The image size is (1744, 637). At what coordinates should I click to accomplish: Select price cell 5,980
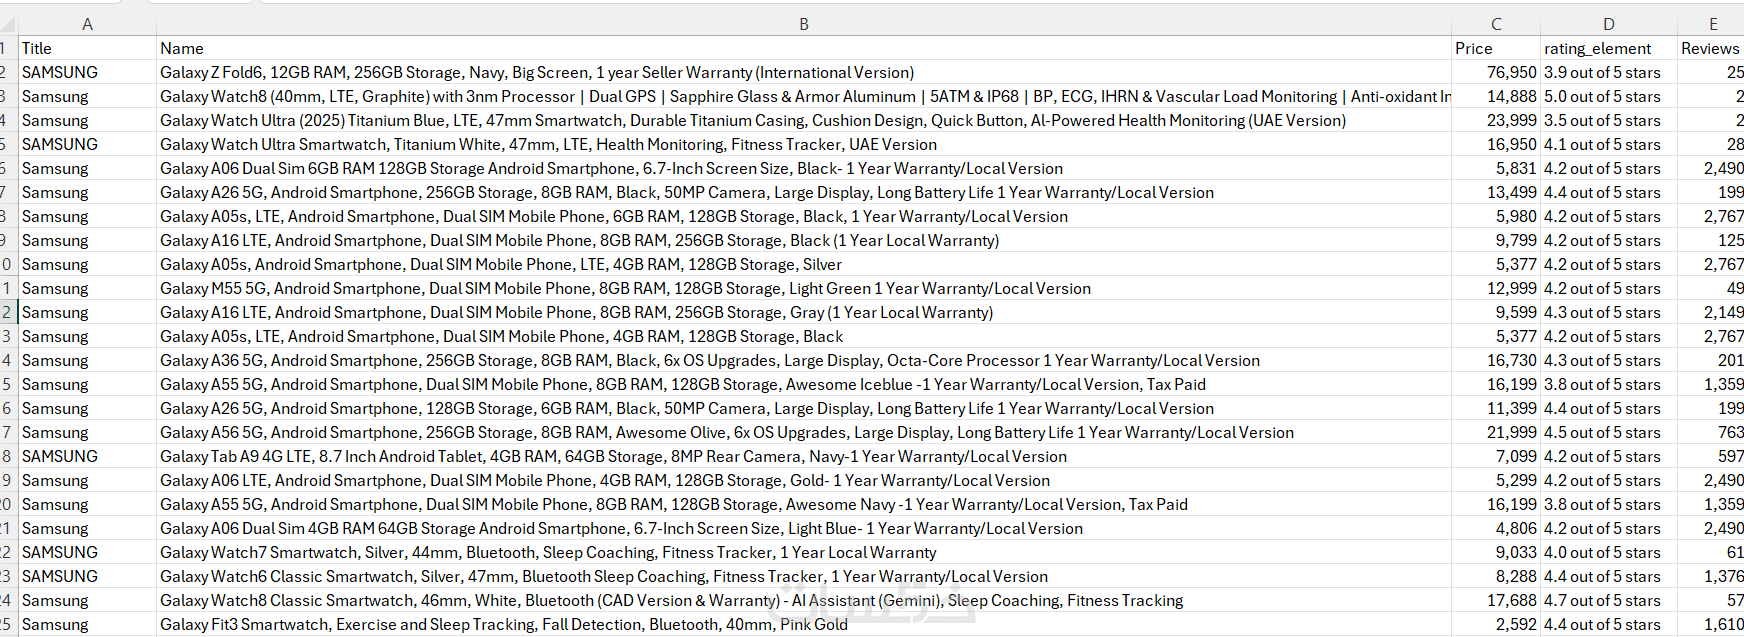click(1496, 216)
